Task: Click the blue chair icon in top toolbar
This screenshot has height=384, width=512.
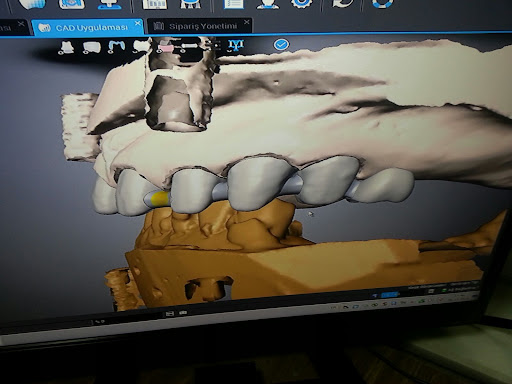Action: click(x=190, y=4)
